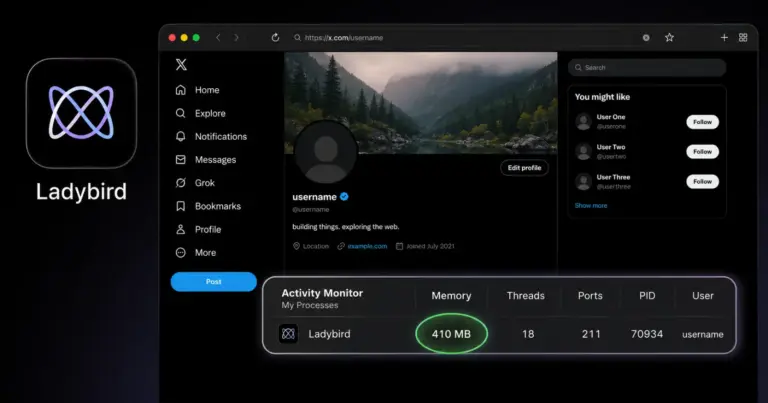This screenshot has width=768, height=403.
Task: Follow User One
Action: pos(702,122)
